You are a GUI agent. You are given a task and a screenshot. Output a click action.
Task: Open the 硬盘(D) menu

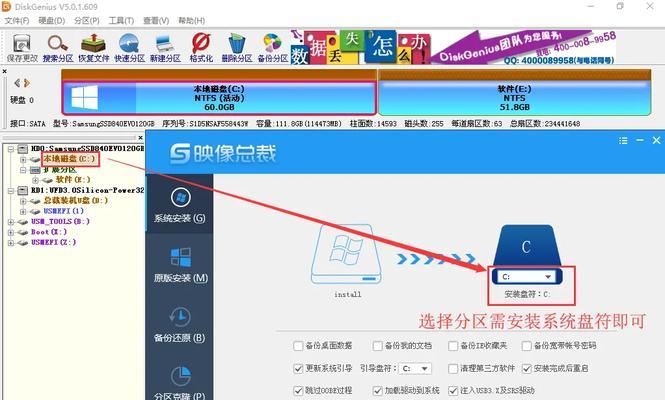52,20
